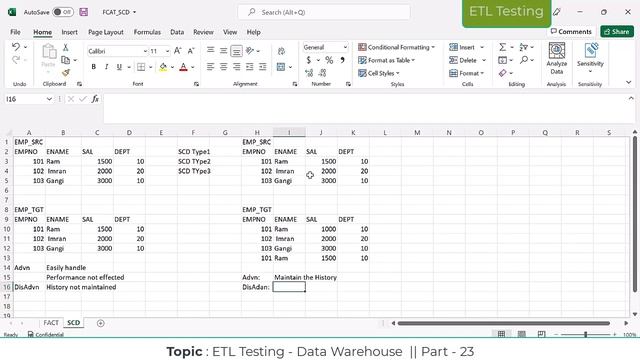640x360 pixels.
Task: Click the Sort & Filter icon
Action: click(x=524, y=47)
